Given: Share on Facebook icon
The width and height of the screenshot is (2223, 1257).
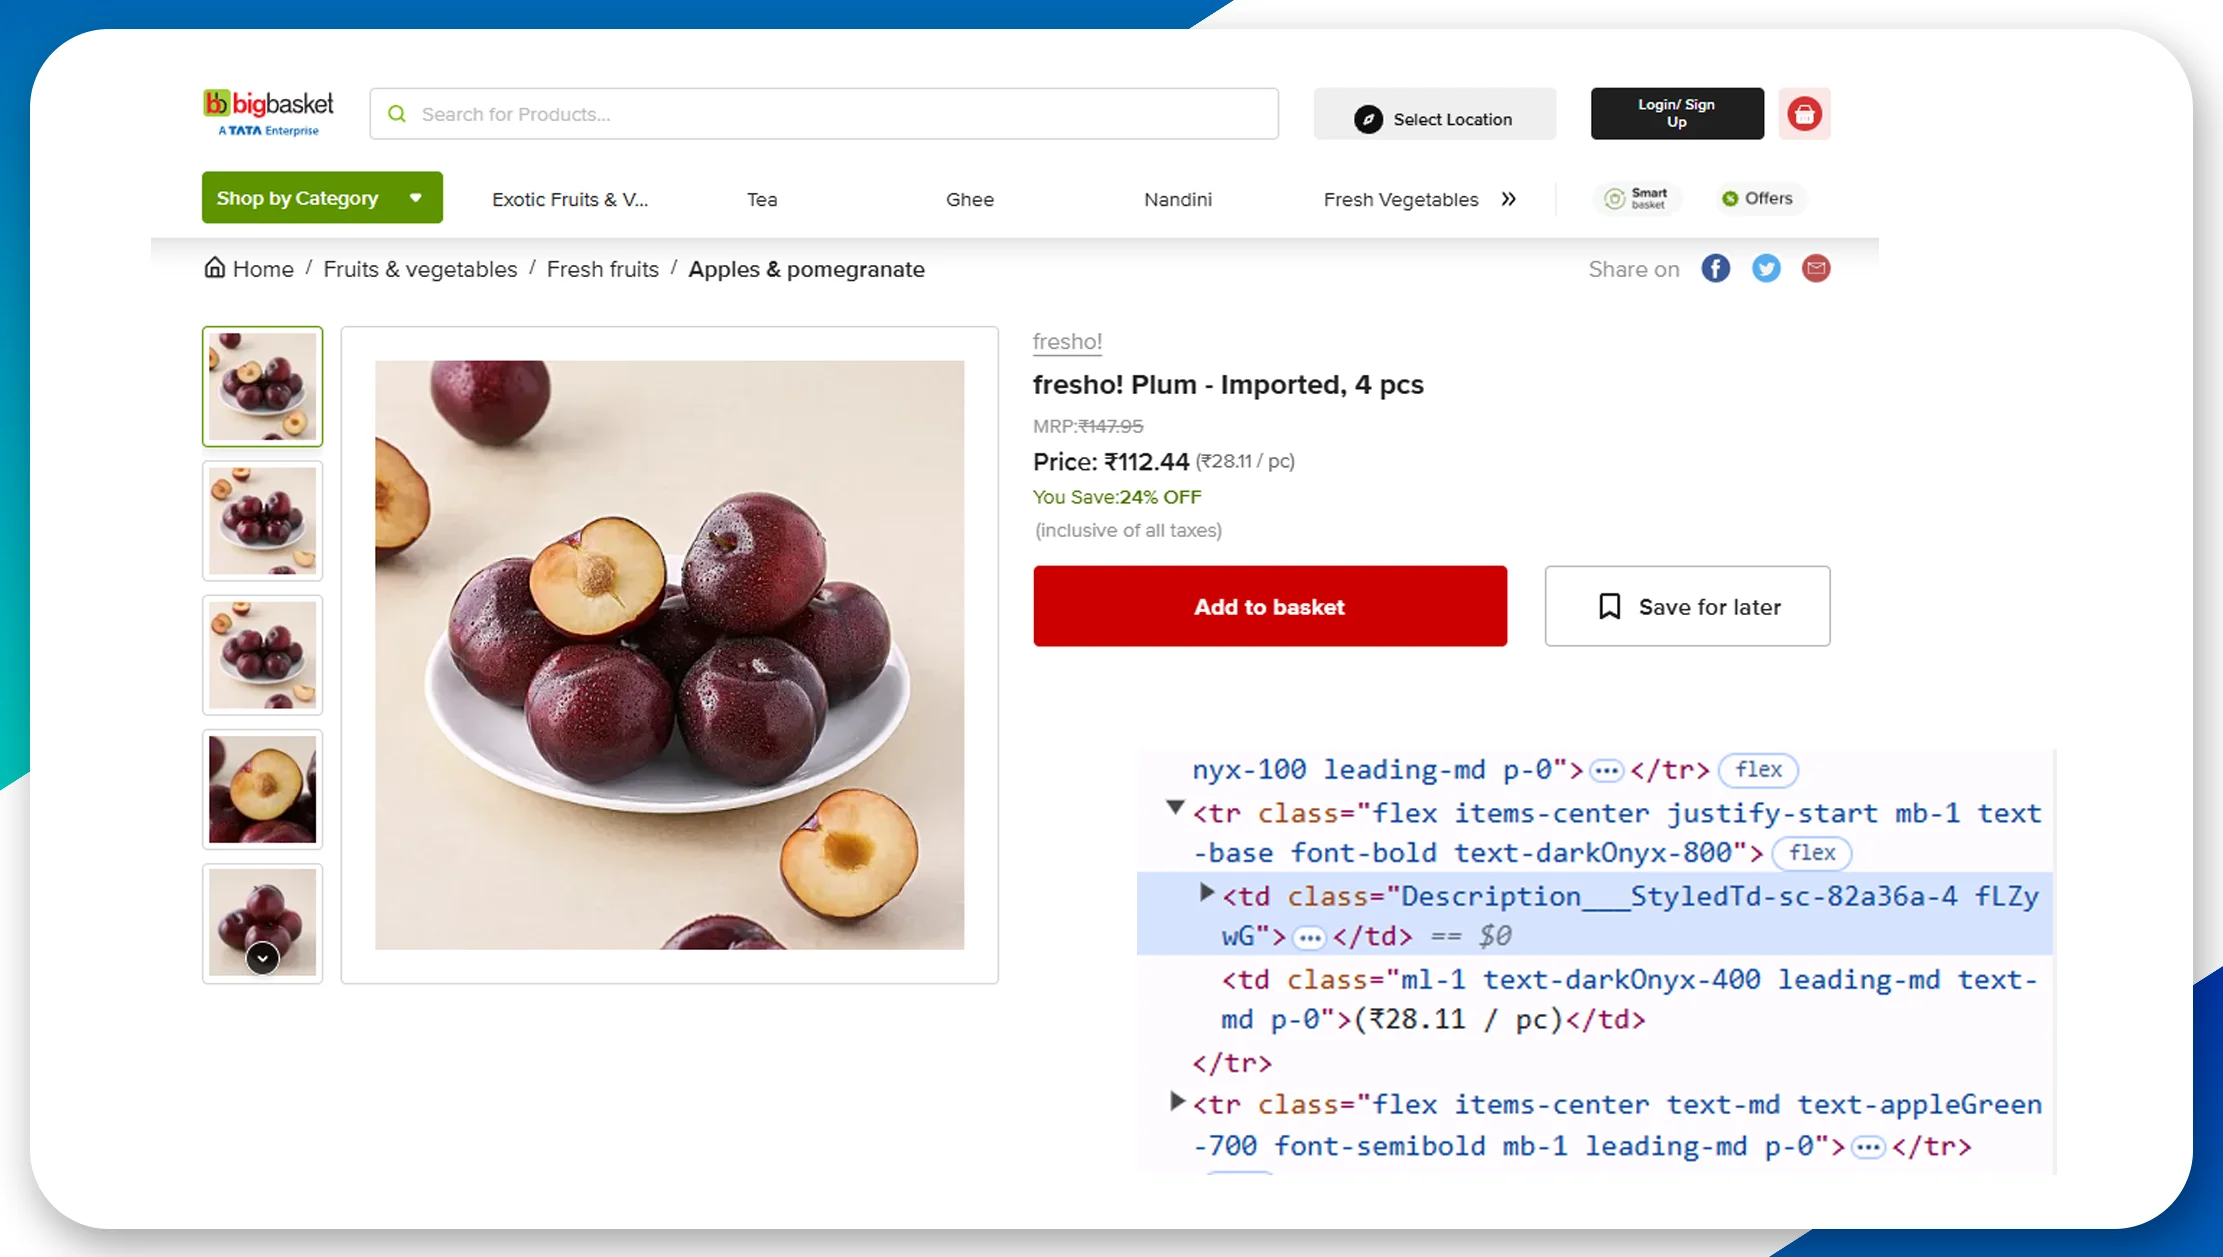Looking at the screenshot, I should pos(1716,268).
